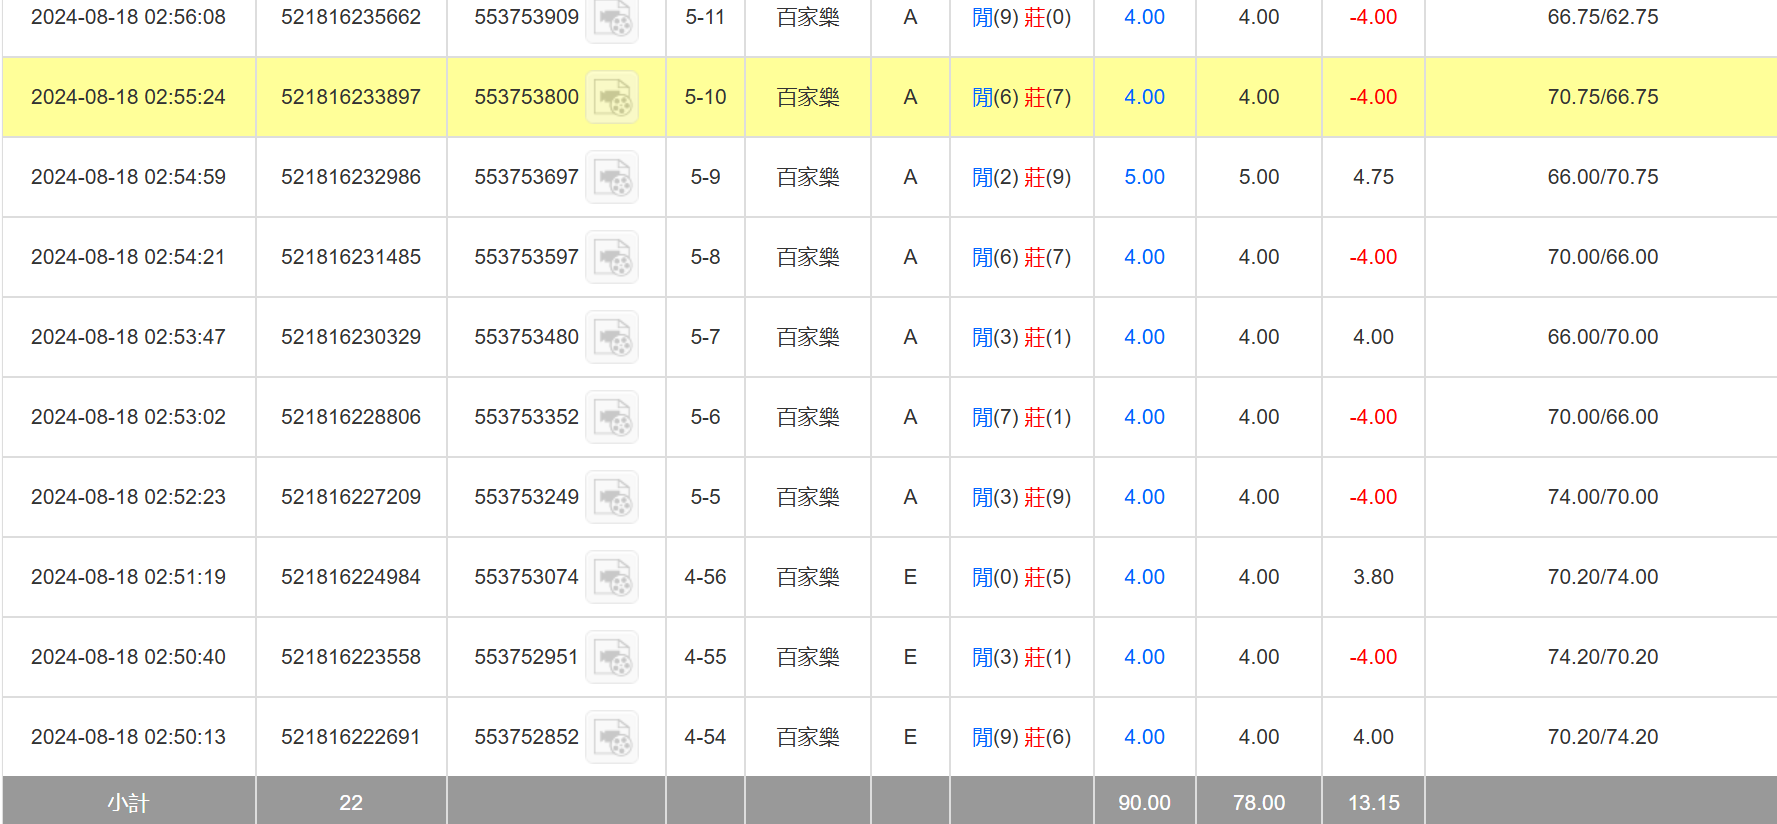Open the video icon next to 553753597
The image size is (1777, 824).
tap(612, 258)
